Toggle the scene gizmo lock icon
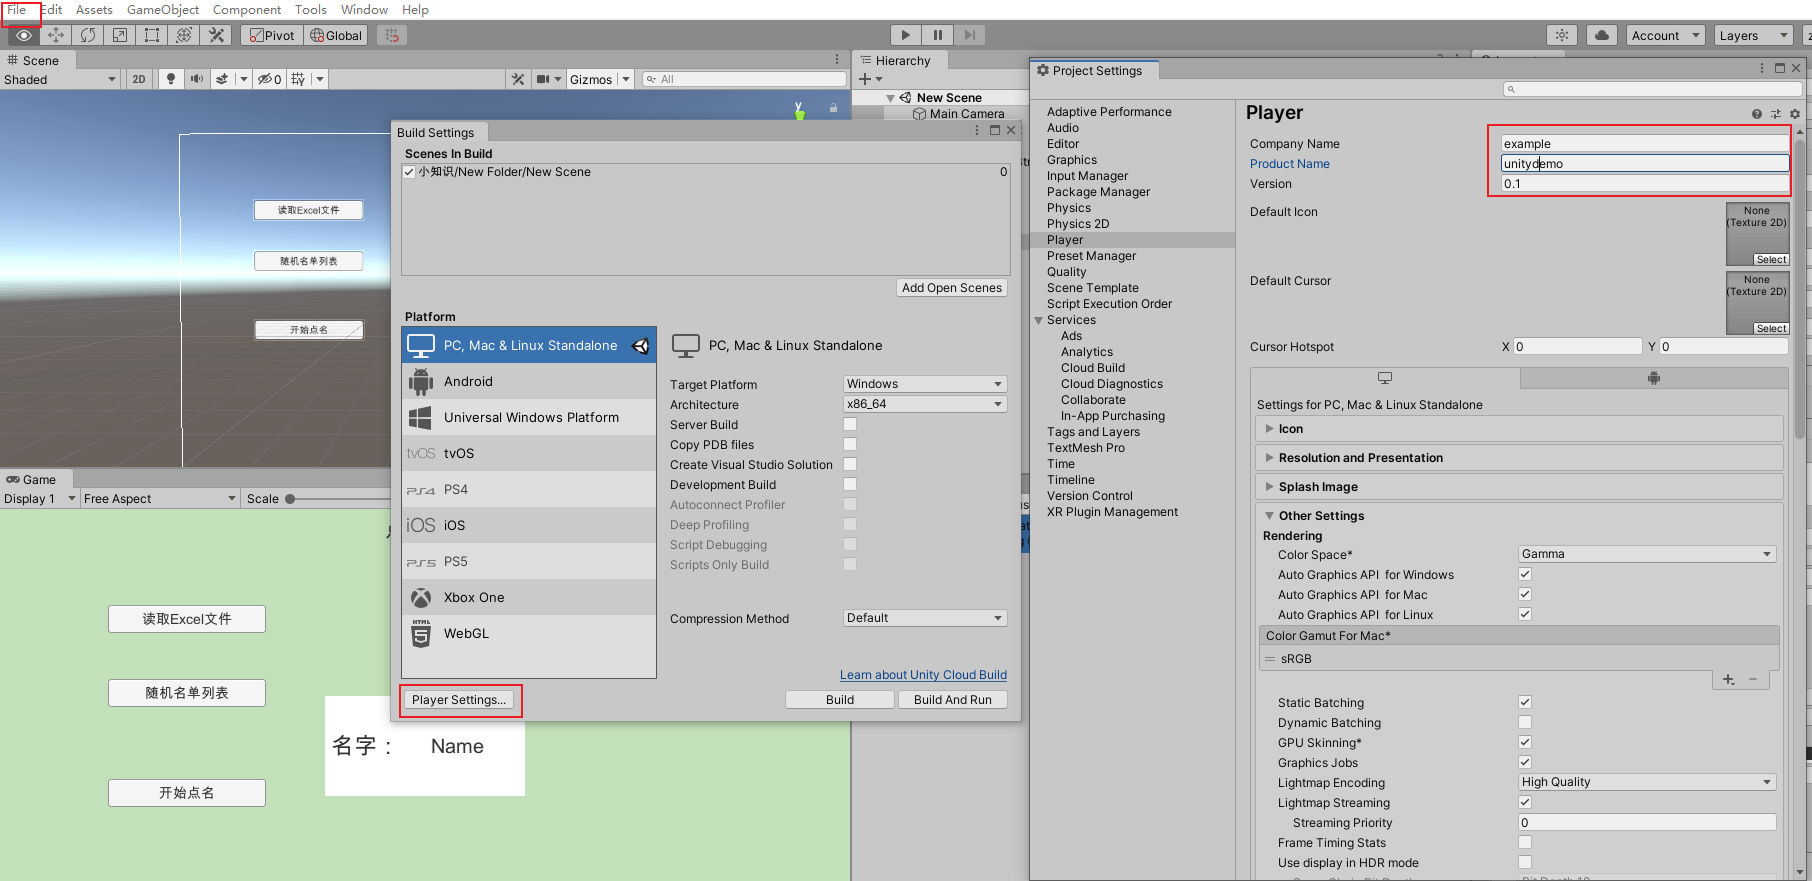This screenshot has height=881, width=1812. coord(833,107)
